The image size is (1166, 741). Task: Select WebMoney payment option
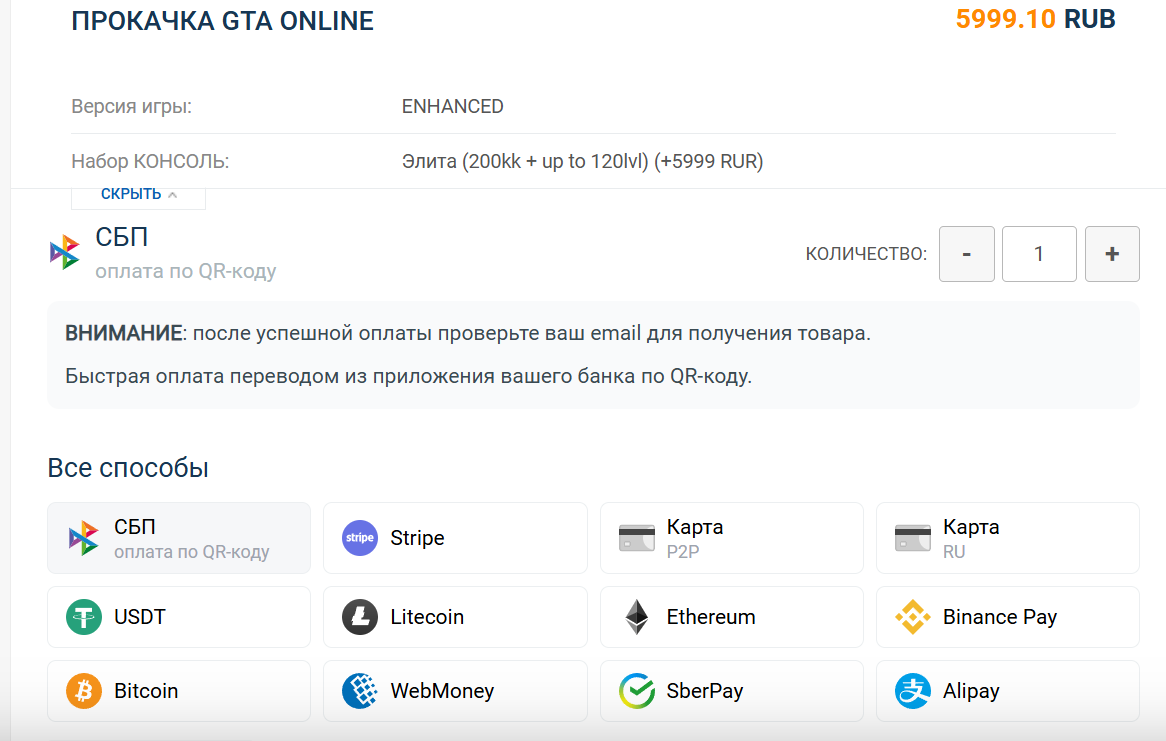pos(455,690)
